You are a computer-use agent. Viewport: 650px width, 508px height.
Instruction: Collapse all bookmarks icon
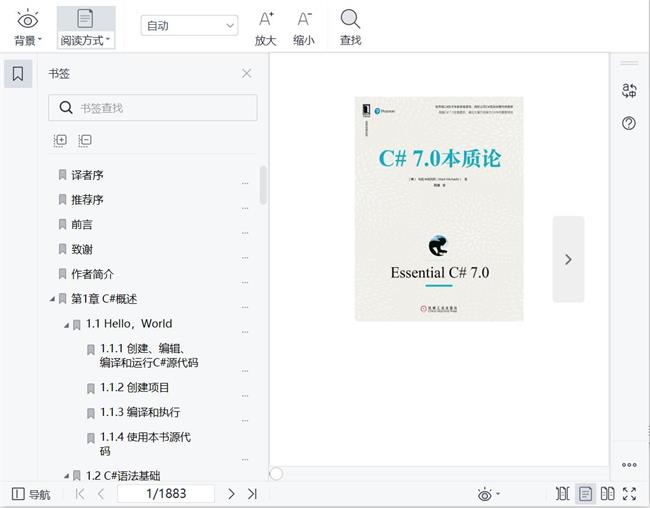tap(85, 140)
